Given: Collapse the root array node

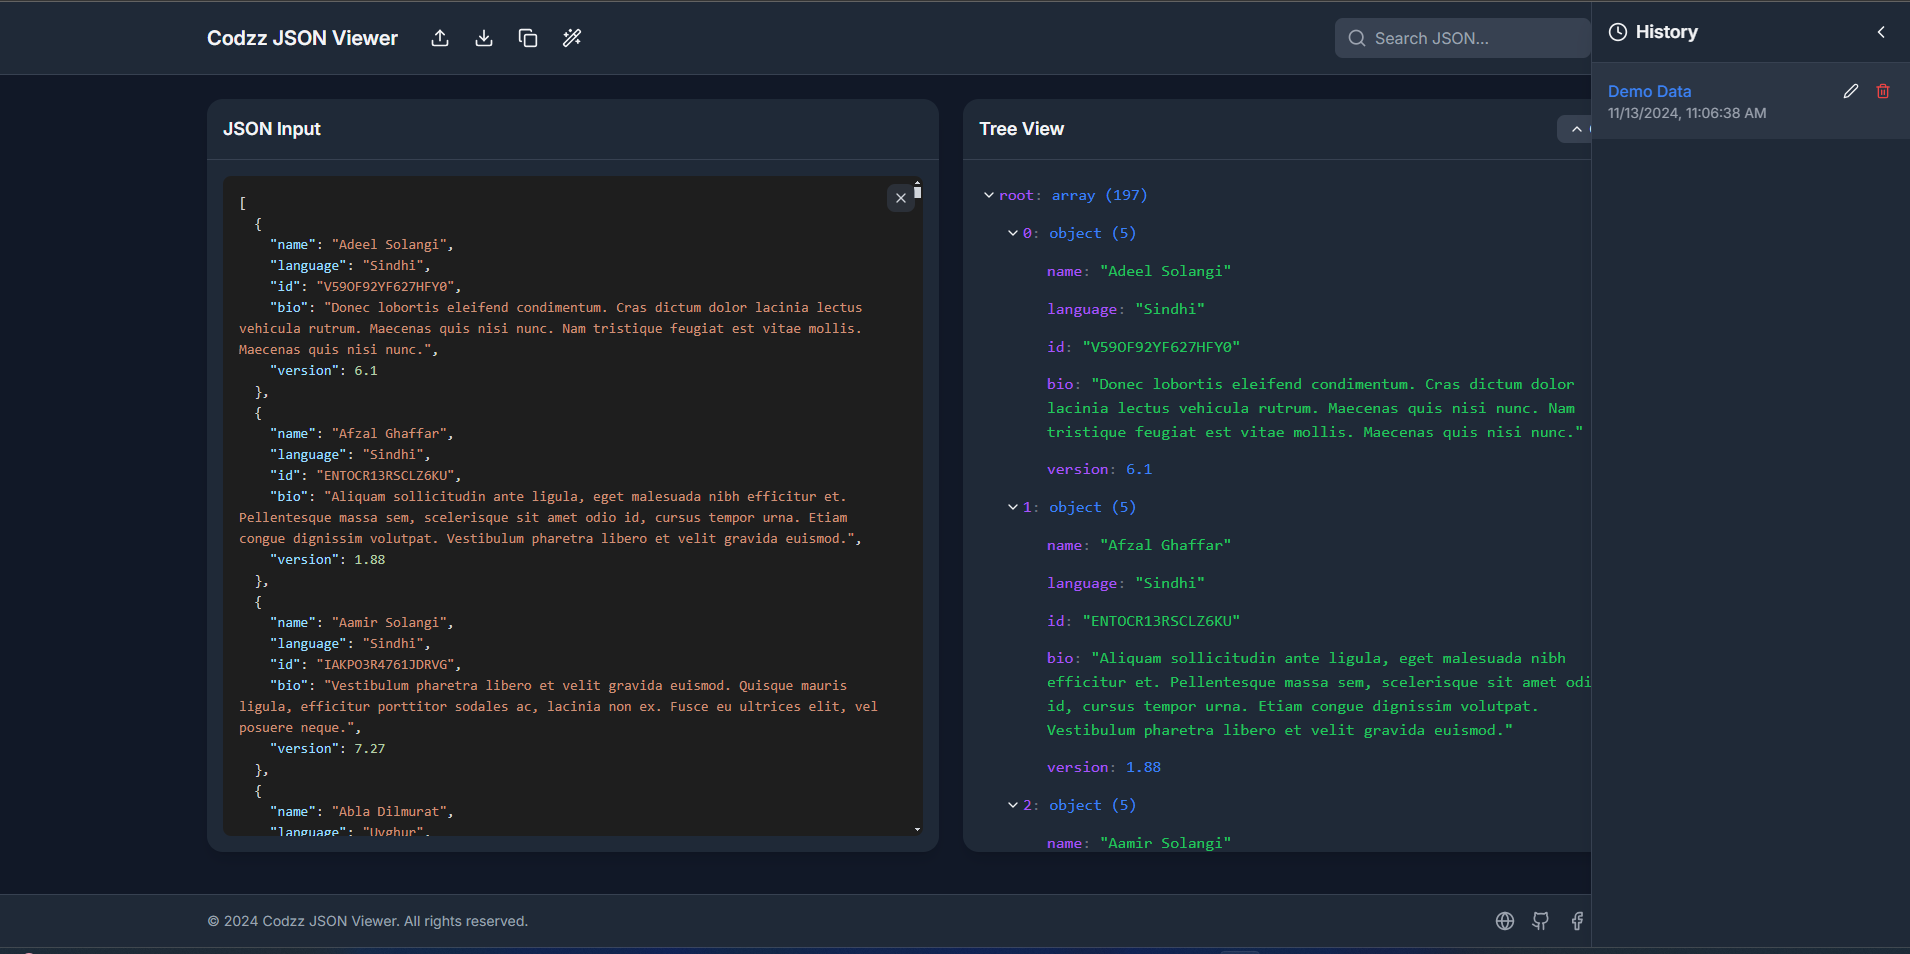Looking at the screenshot, I should coord(989,195).
